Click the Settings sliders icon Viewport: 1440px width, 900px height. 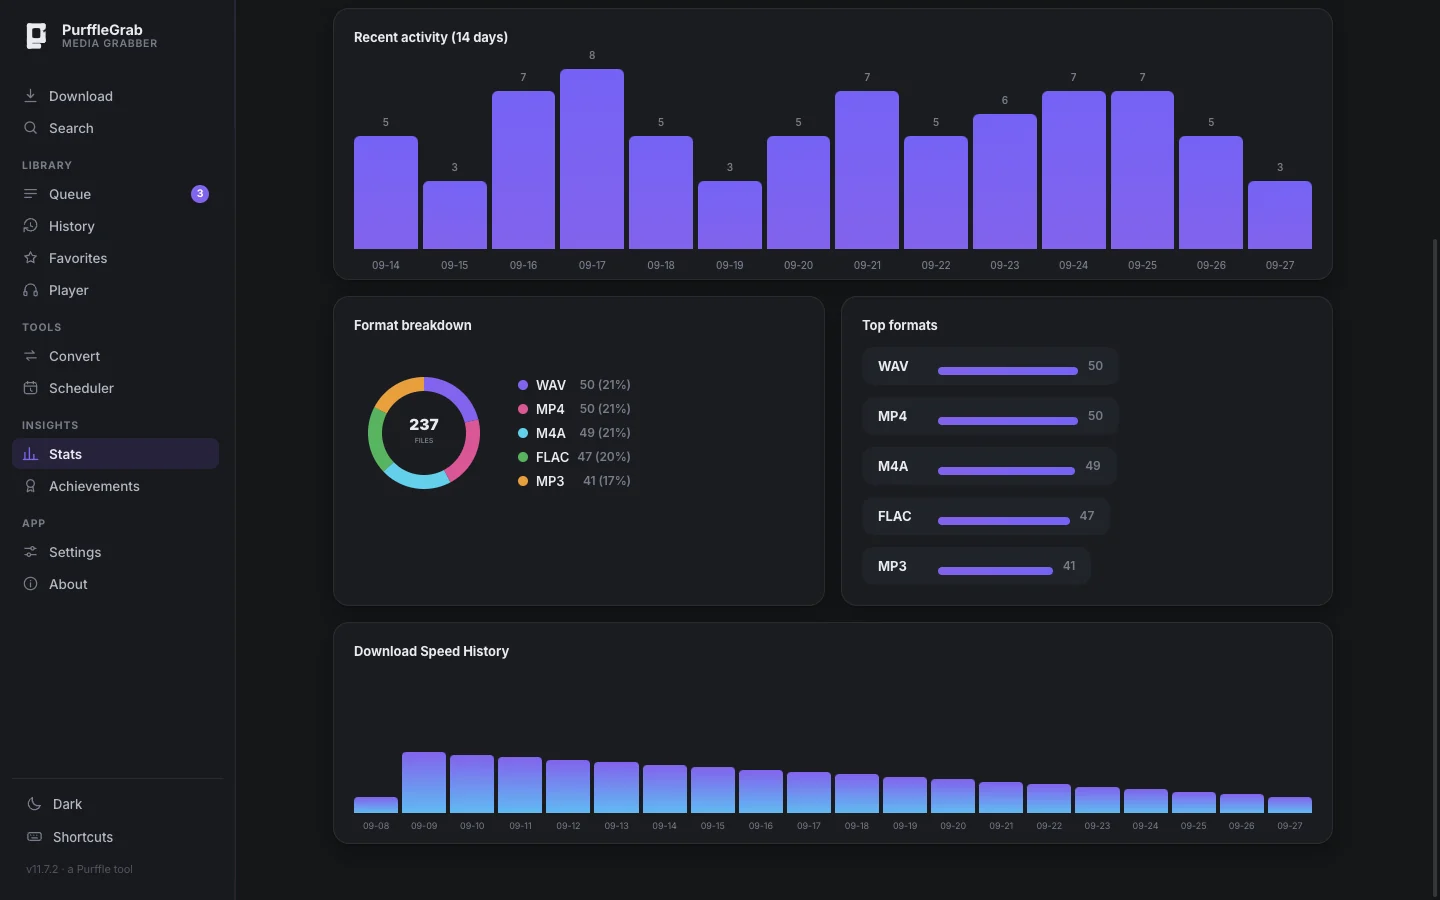click(31, 552)
